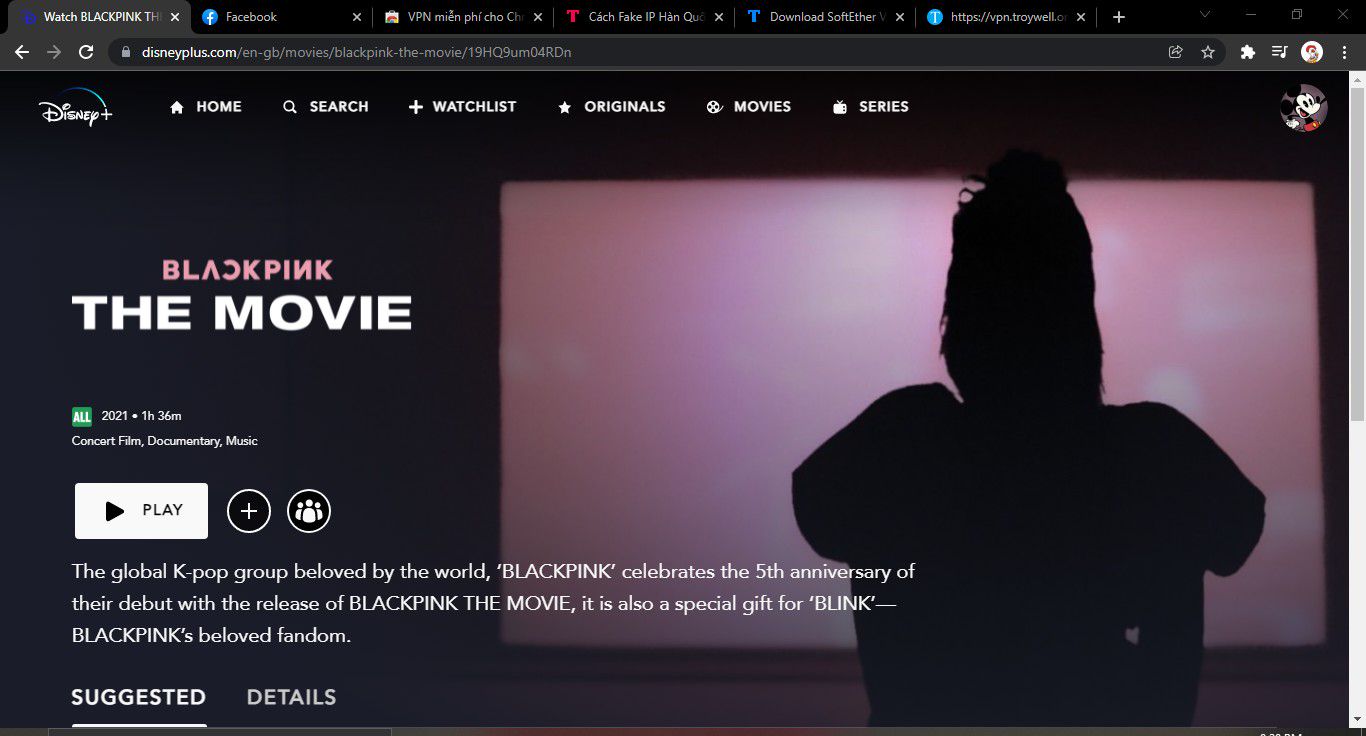Reload the current page

(86, 52)
